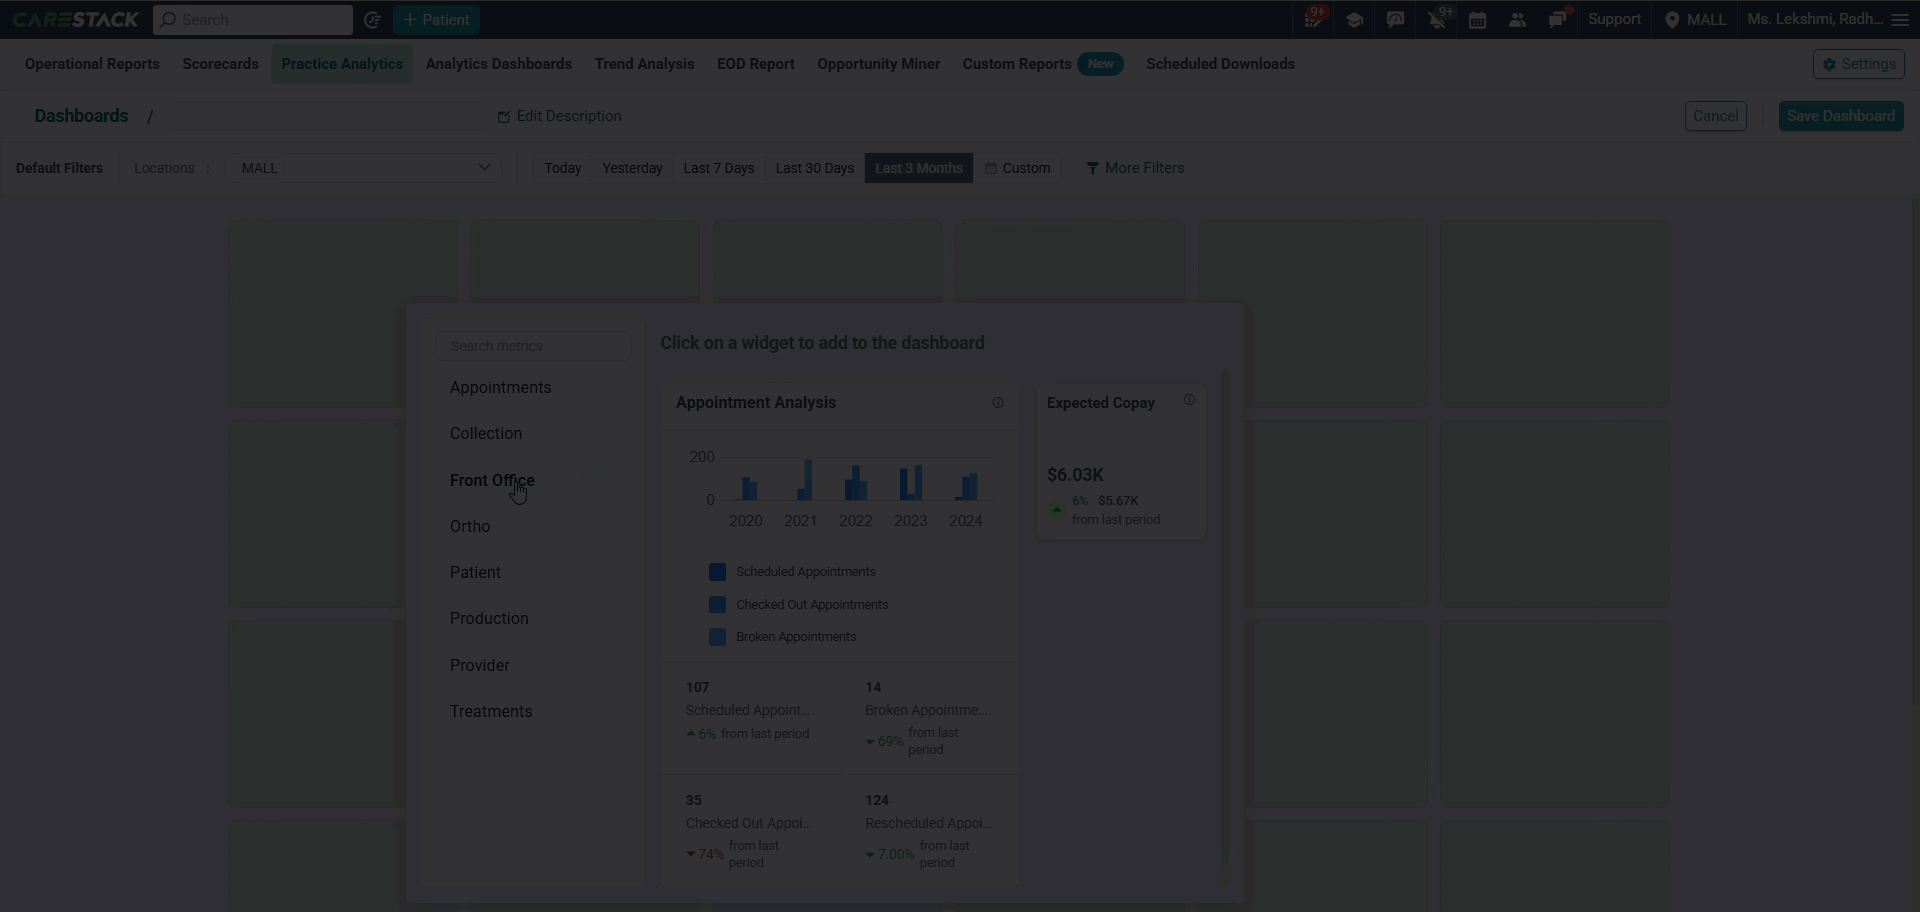Open the Operational Reports tab
The width and height of the screenshot is (1920, 912).
tap(92, 64)
